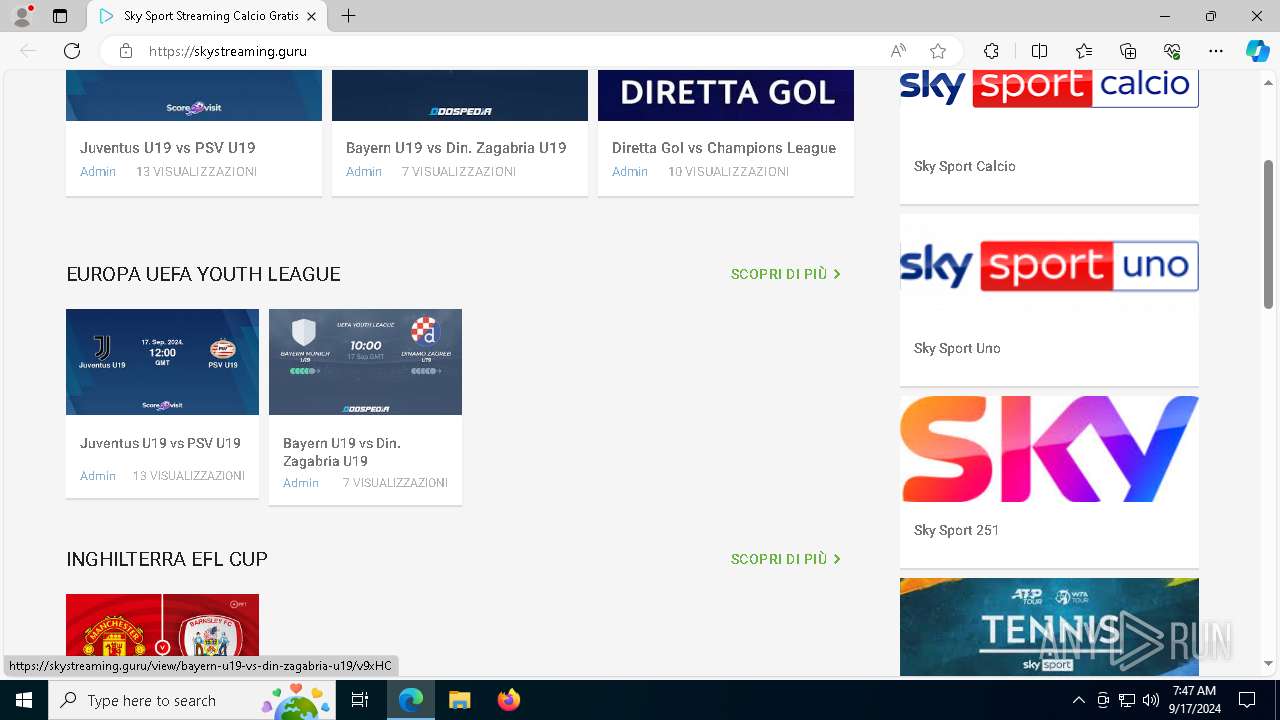This screenshot has height=720, width=1280.
Task: Open Task View on taskbar
Action: [360, 700]
